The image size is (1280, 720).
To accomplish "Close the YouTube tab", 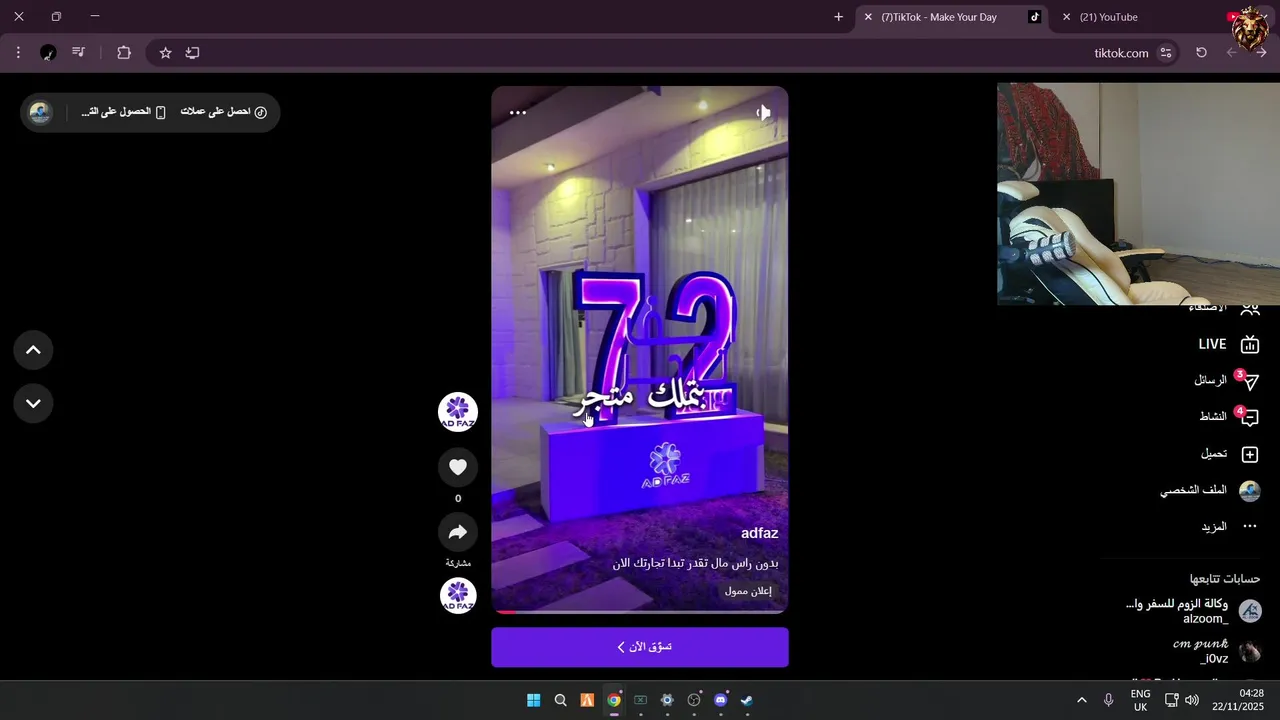I will point(1067,17).
